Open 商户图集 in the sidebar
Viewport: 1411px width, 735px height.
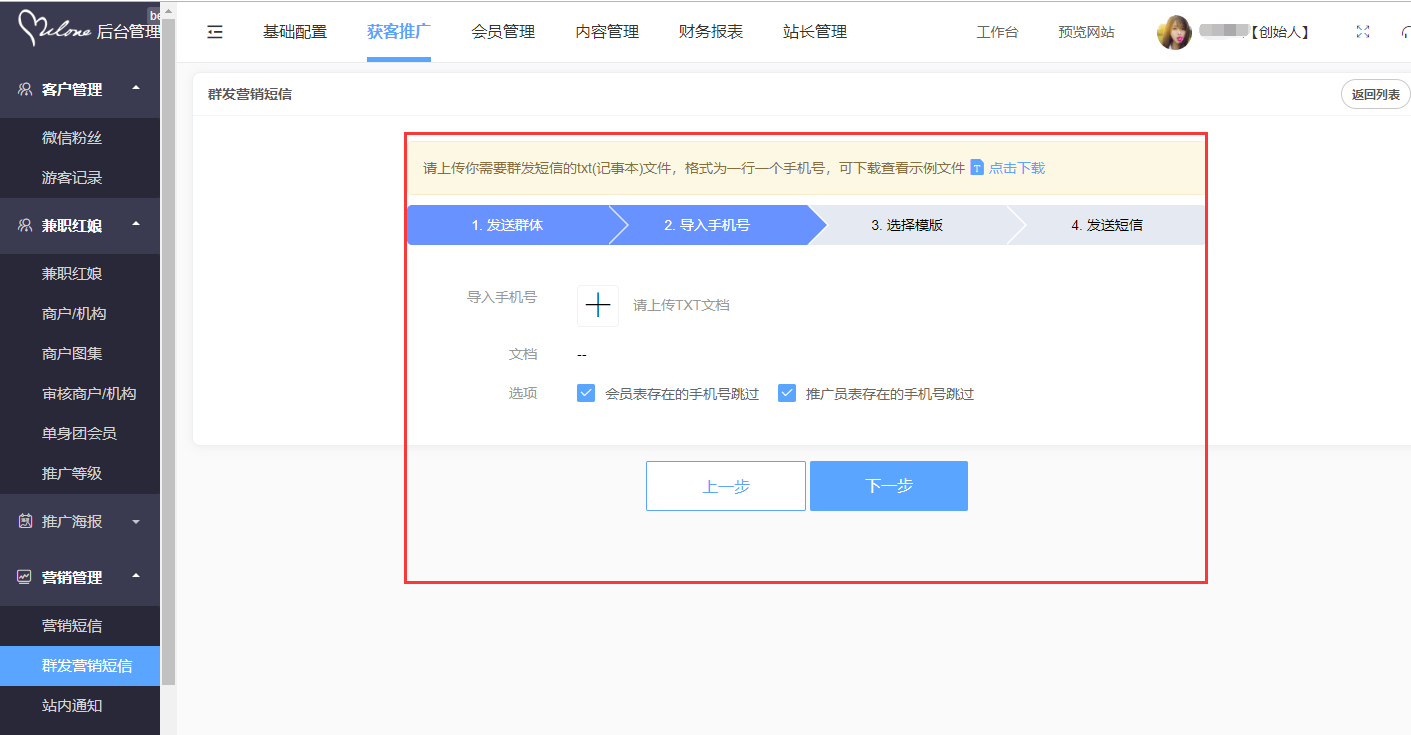[72, 354]
